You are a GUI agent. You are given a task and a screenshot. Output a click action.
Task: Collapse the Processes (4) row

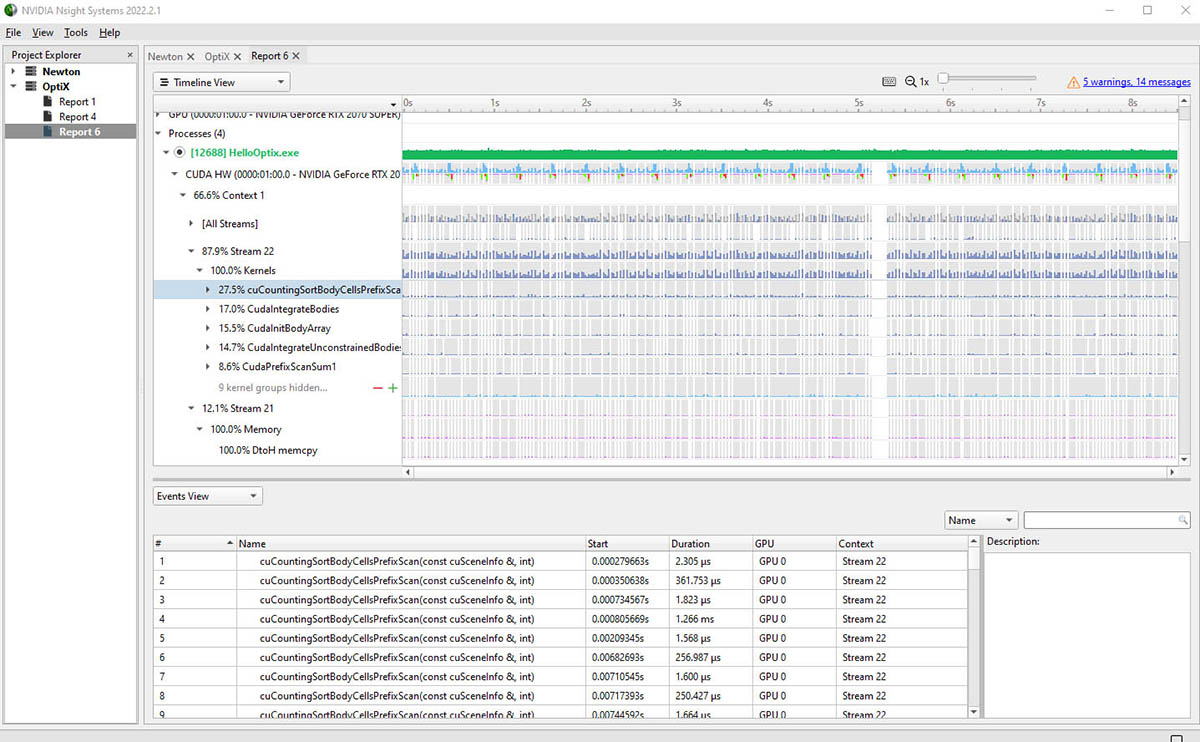coord(160,133)
